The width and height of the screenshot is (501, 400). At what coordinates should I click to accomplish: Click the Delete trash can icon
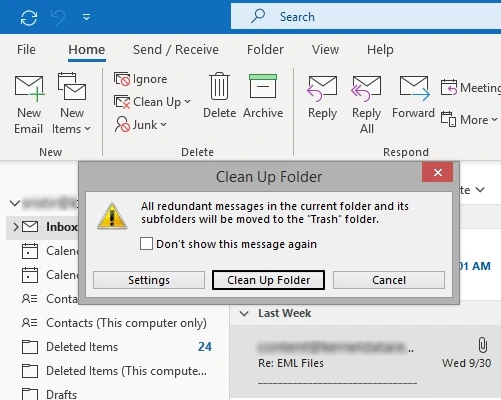[x=219, y=87]
